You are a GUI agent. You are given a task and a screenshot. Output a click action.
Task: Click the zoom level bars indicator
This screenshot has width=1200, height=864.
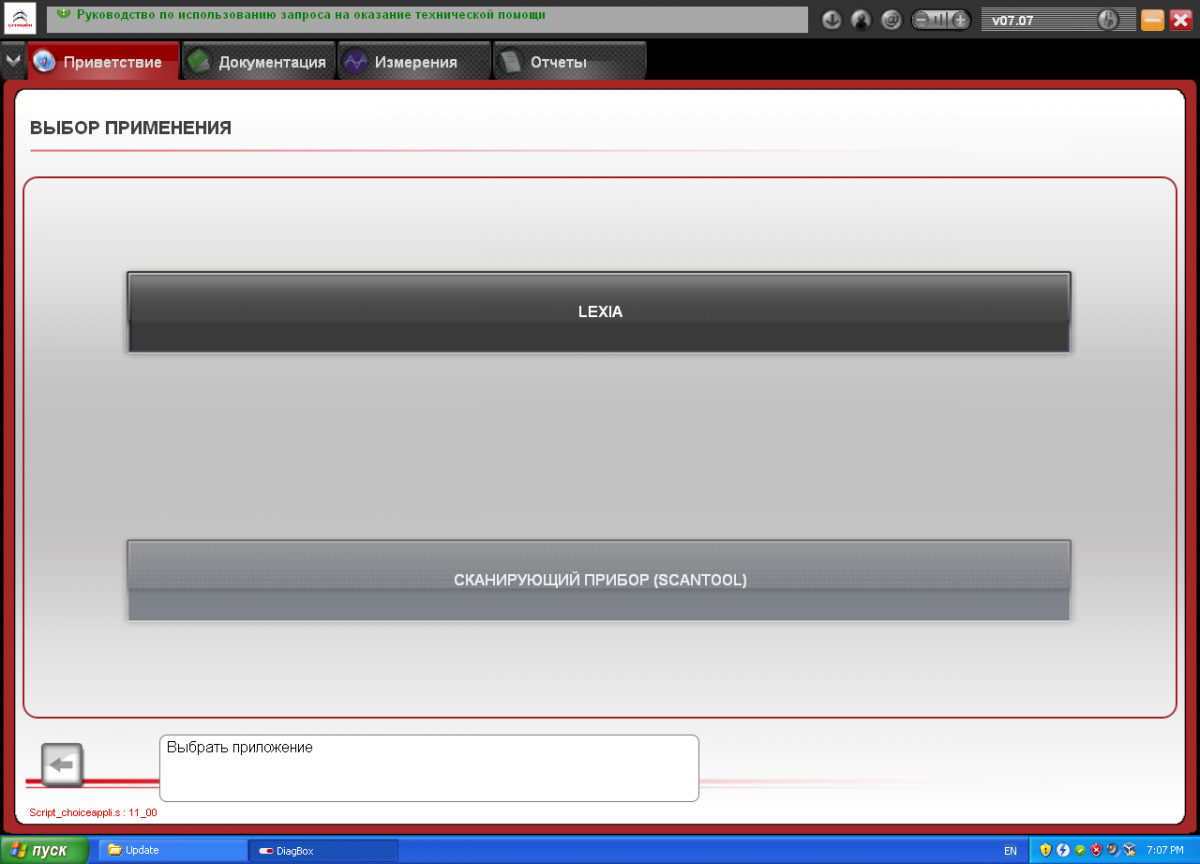pos(940,20)
